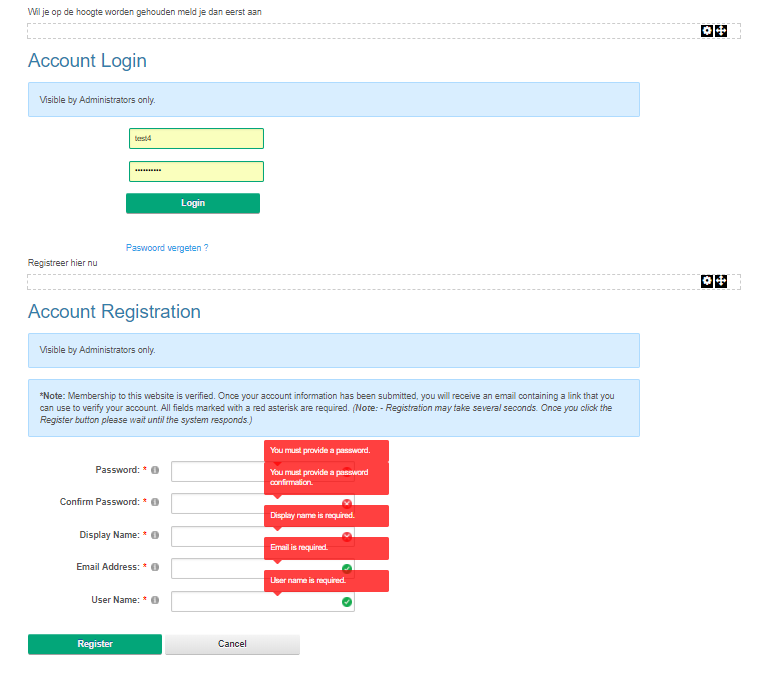Click 'Visible by Administrators only.' banner under Account Registration
Screen dimensions: 770x682
click(334, 350)
